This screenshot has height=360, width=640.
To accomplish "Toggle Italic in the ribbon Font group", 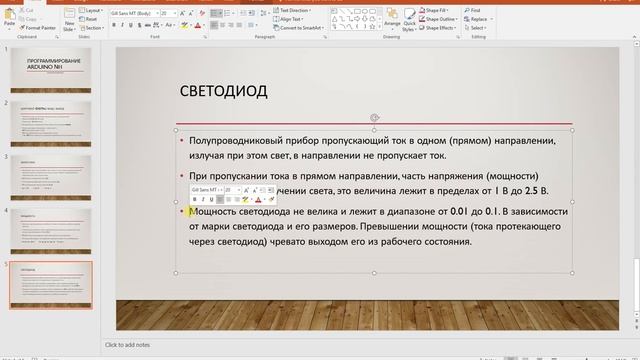I will click(122, 25).
